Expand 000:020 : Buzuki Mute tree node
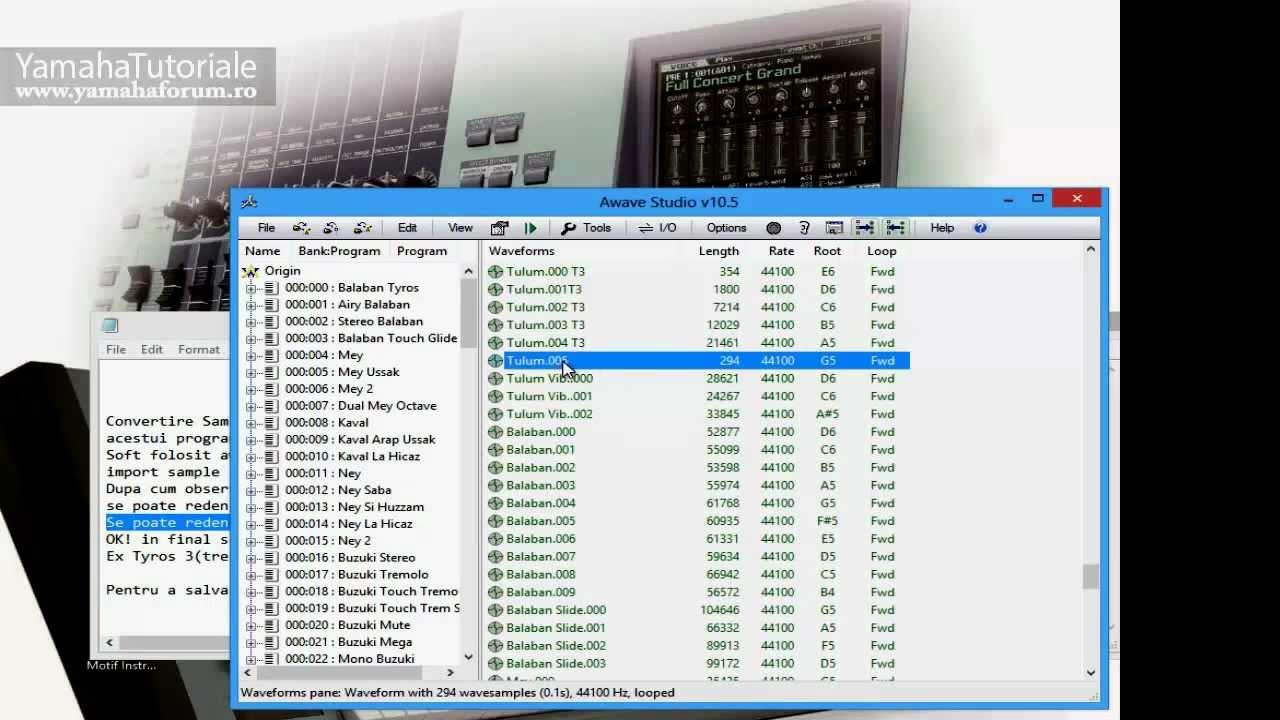The image size is (1280, 720). click(251, 626)
